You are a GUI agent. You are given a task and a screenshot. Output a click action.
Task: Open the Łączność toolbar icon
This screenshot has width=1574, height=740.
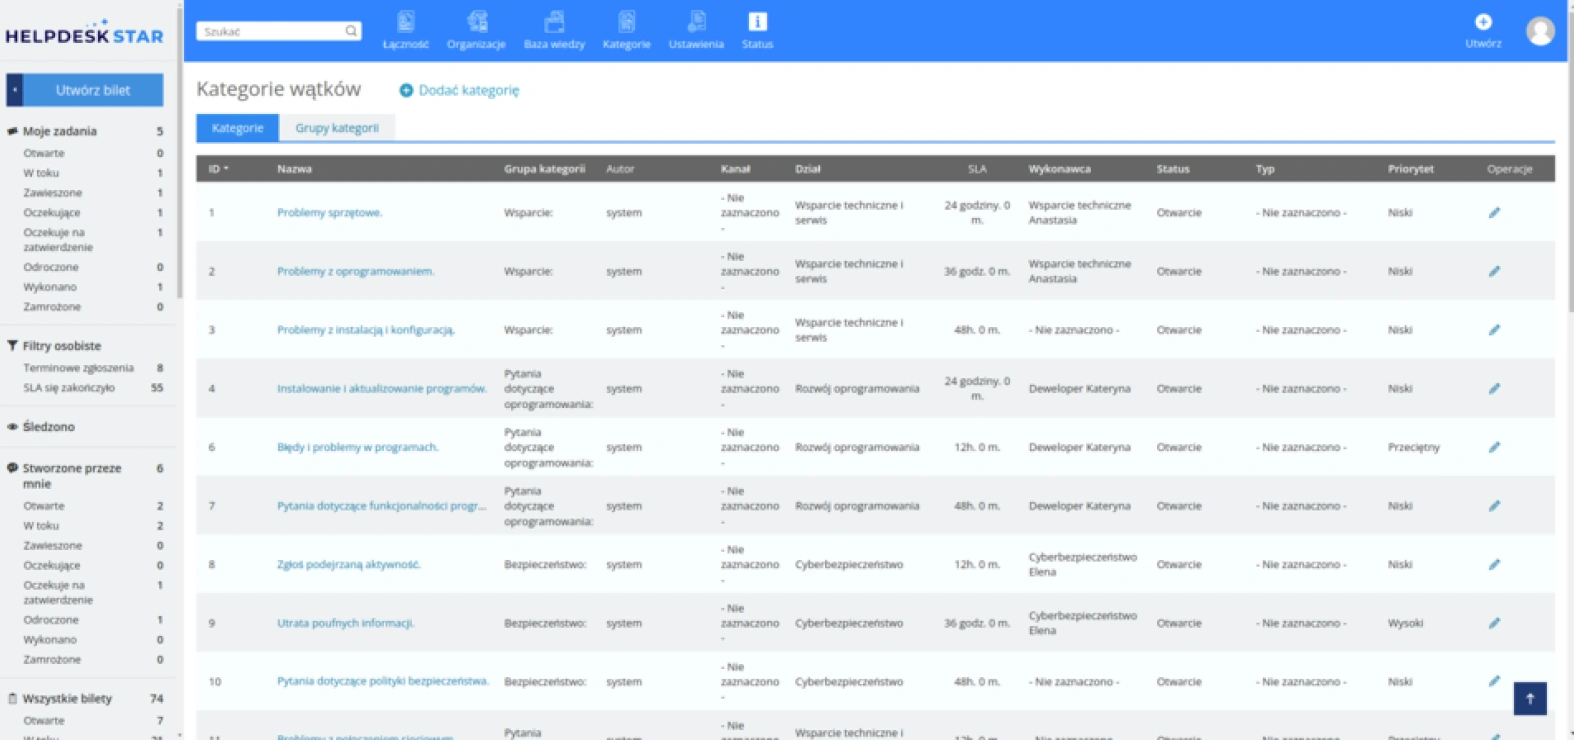click(x=405, y=22)
